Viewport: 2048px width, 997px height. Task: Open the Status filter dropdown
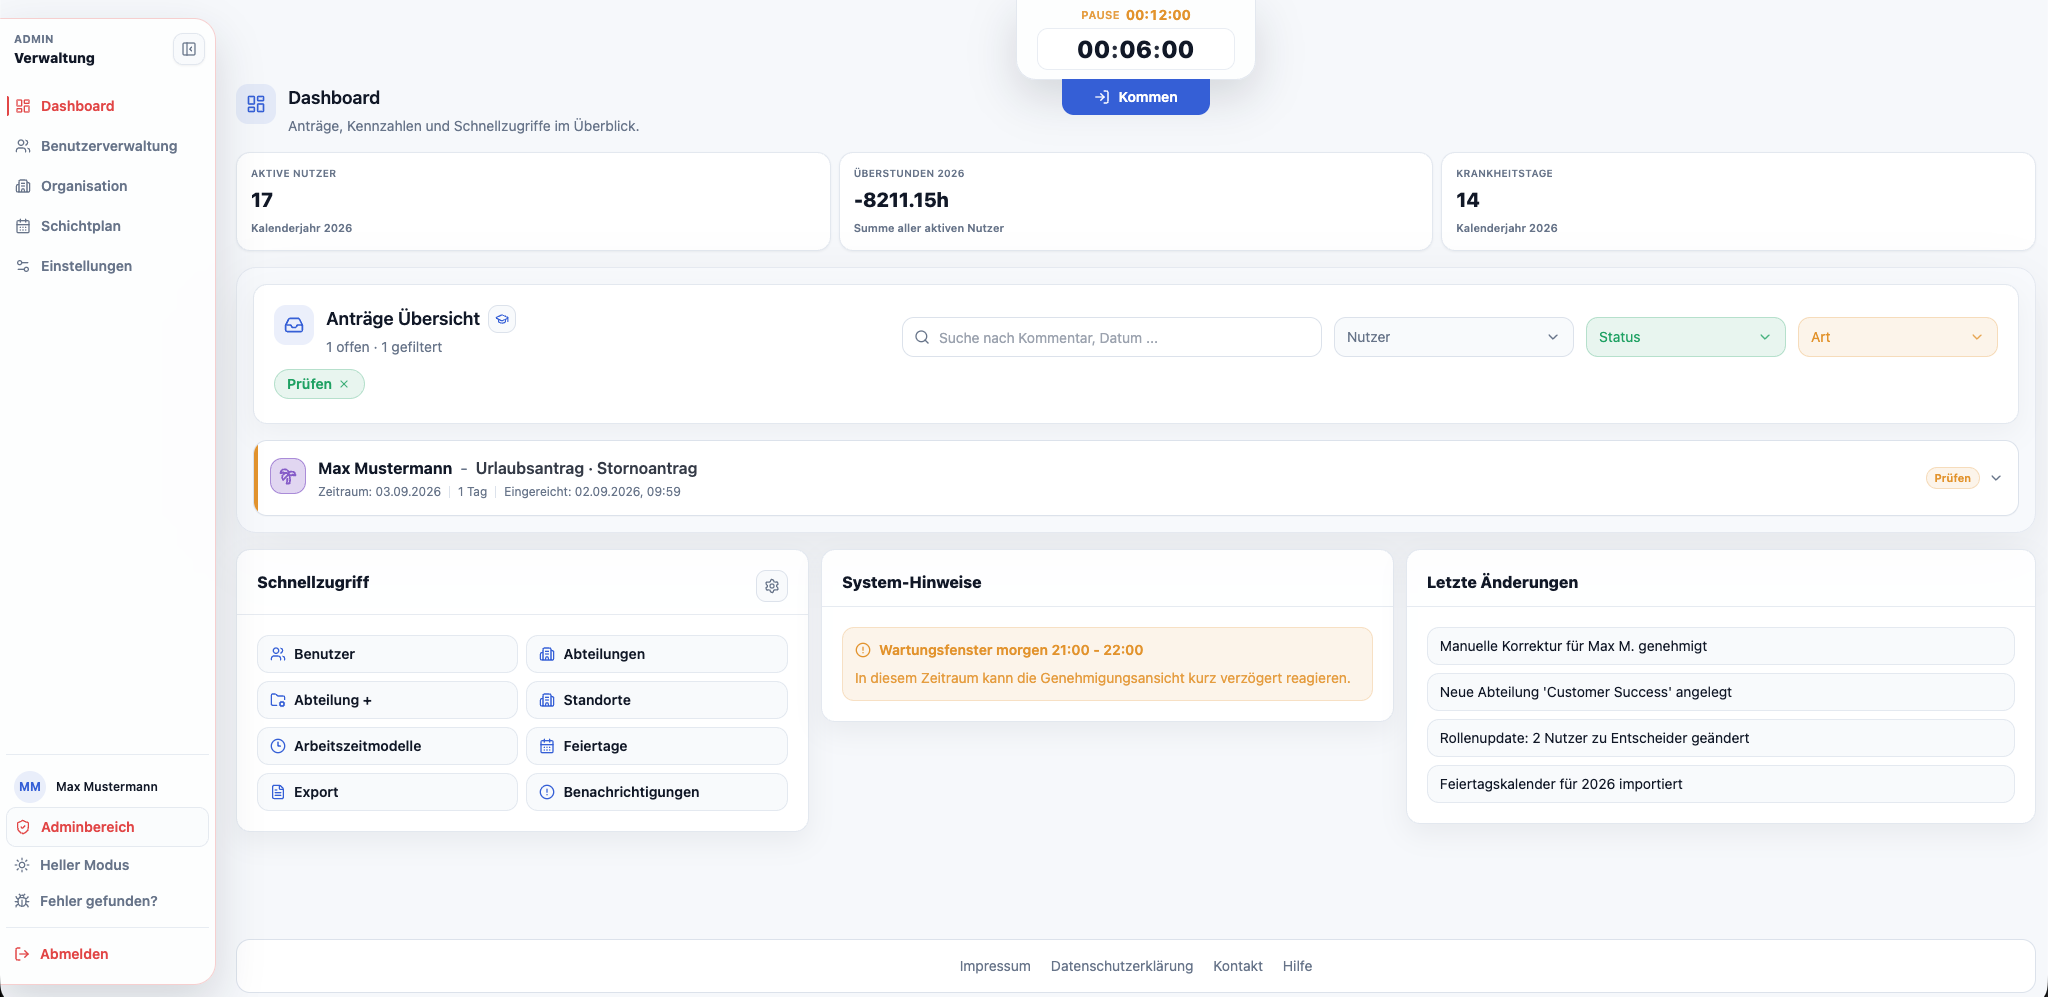click(x=1685, y=337)
